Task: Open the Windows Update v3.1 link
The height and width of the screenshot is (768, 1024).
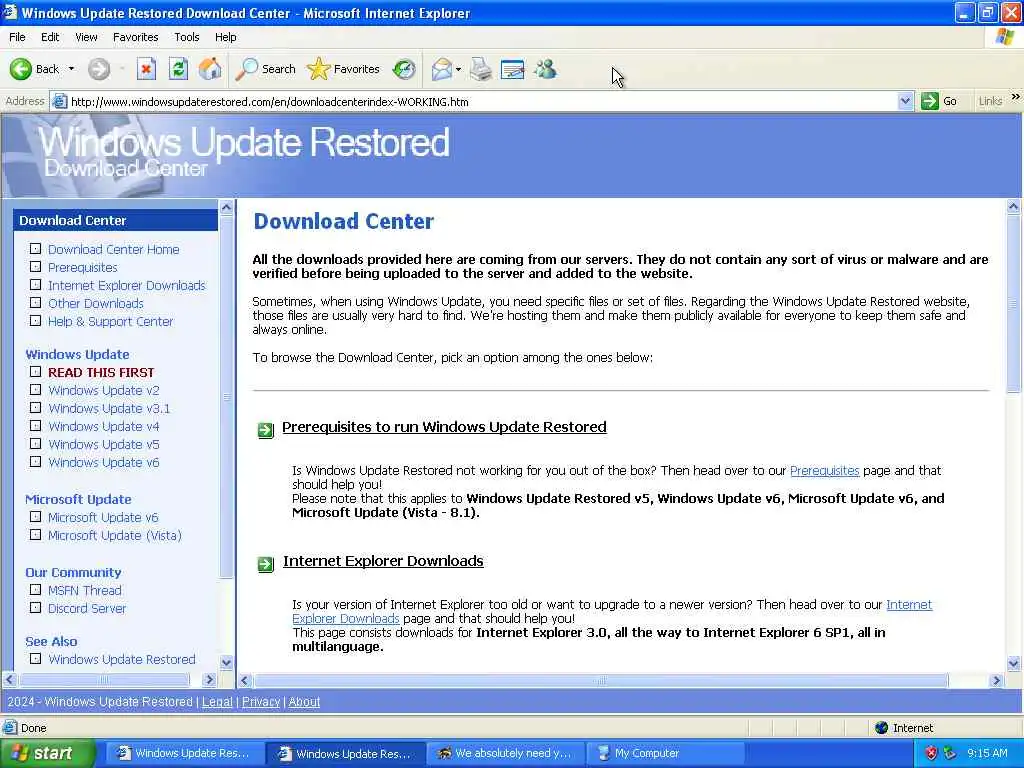Action: pos(109,408)
